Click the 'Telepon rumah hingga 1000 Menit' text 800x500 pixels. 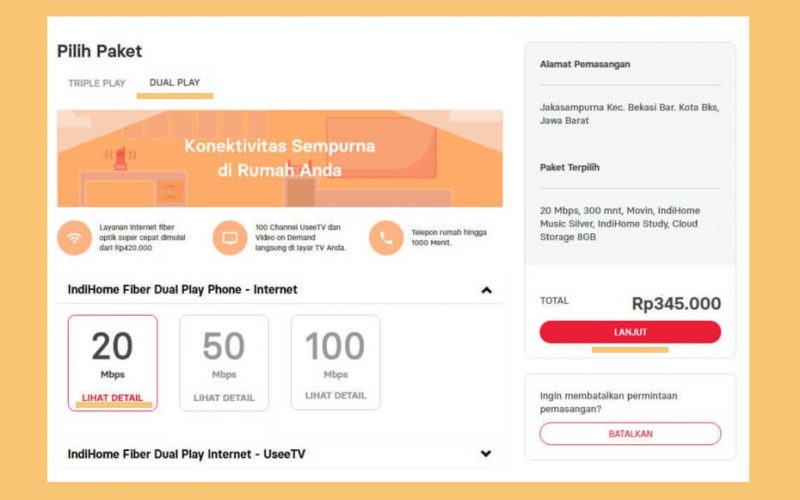click(x=449, y=237)
